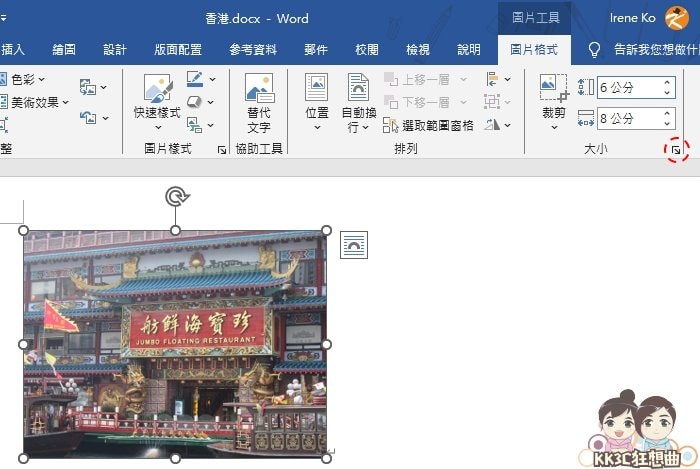Open the Artistic Effects (美術效果) dropdown
The width and height of the screenshot is (700, 469).
click(40, 101)
